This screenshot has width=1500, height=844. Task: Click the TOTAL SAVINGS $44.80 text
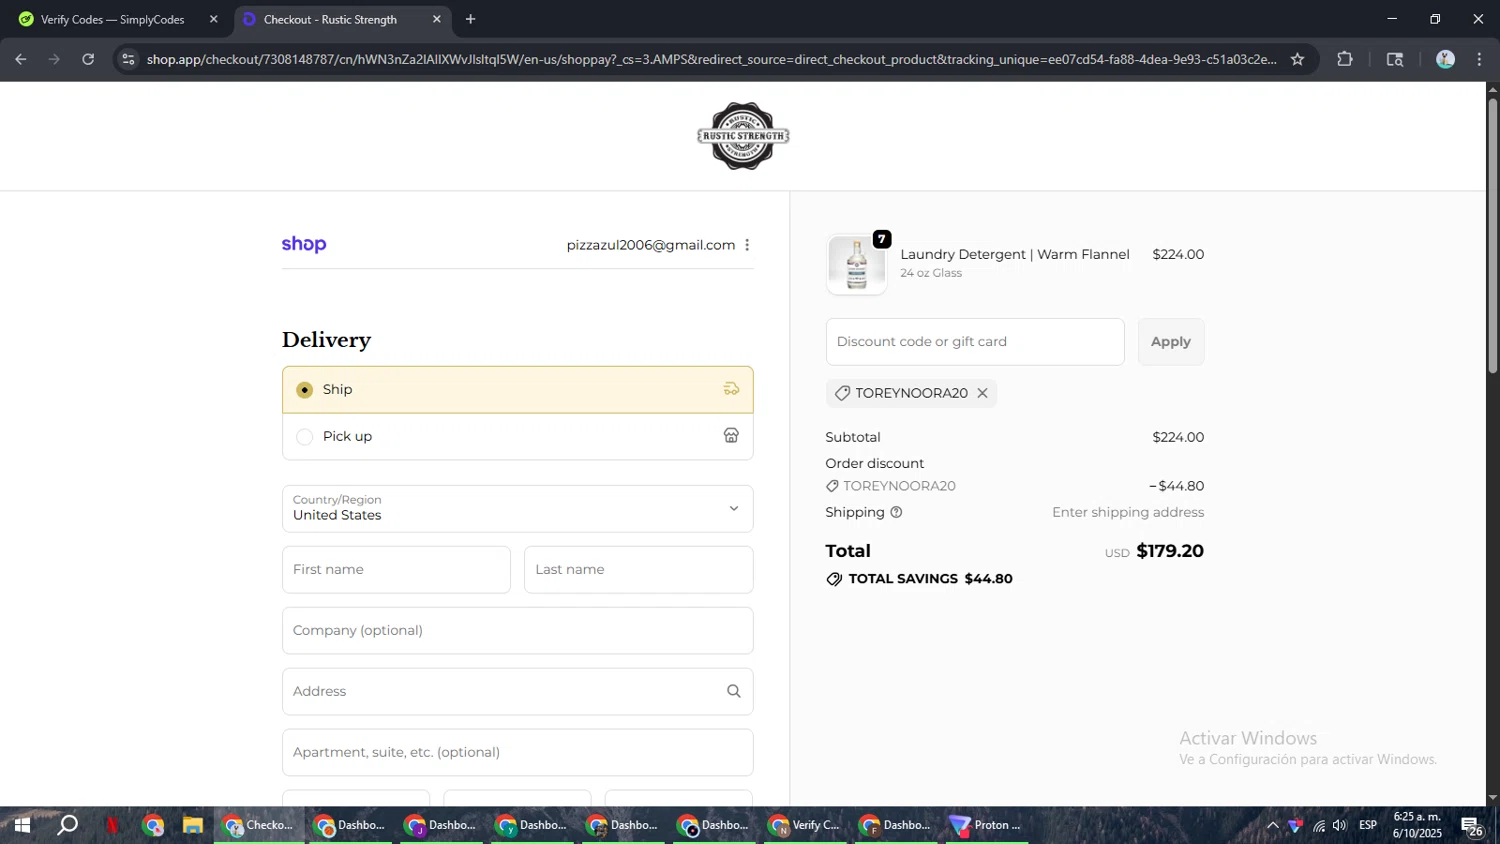point(930,579)
